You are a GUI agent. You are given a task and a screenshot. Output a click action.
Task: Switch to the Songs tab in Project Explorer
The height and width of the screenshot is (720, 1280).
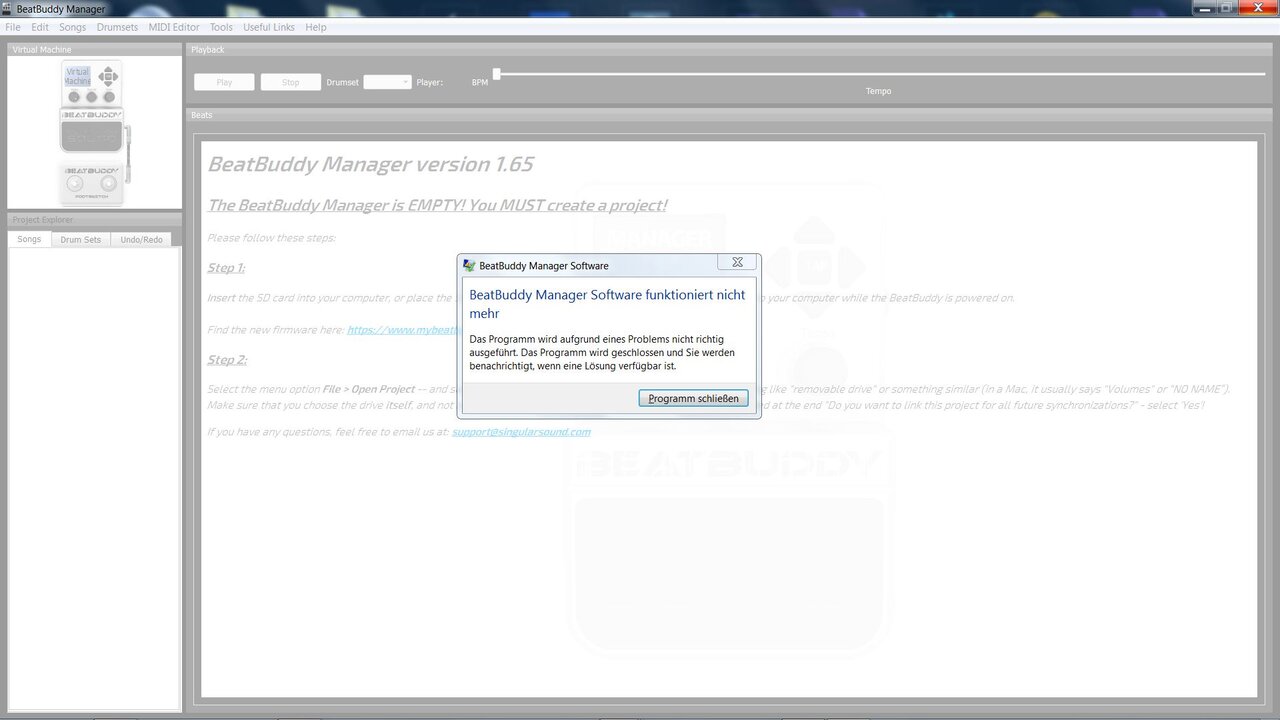pyautogui.click(x=29, y=239)
